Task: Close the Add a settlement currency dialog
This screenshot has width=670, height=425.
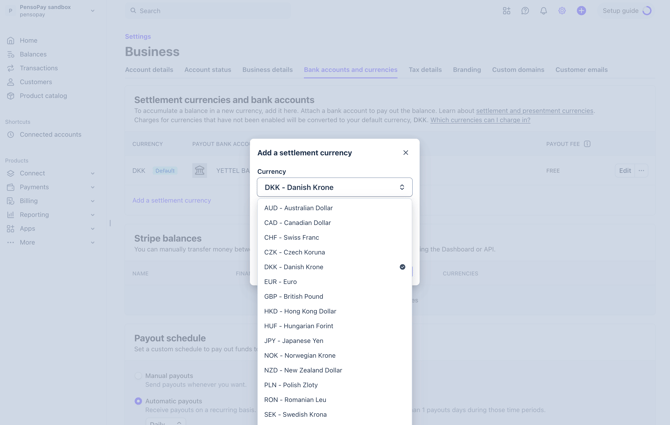Action: click(x=406, y=152)
